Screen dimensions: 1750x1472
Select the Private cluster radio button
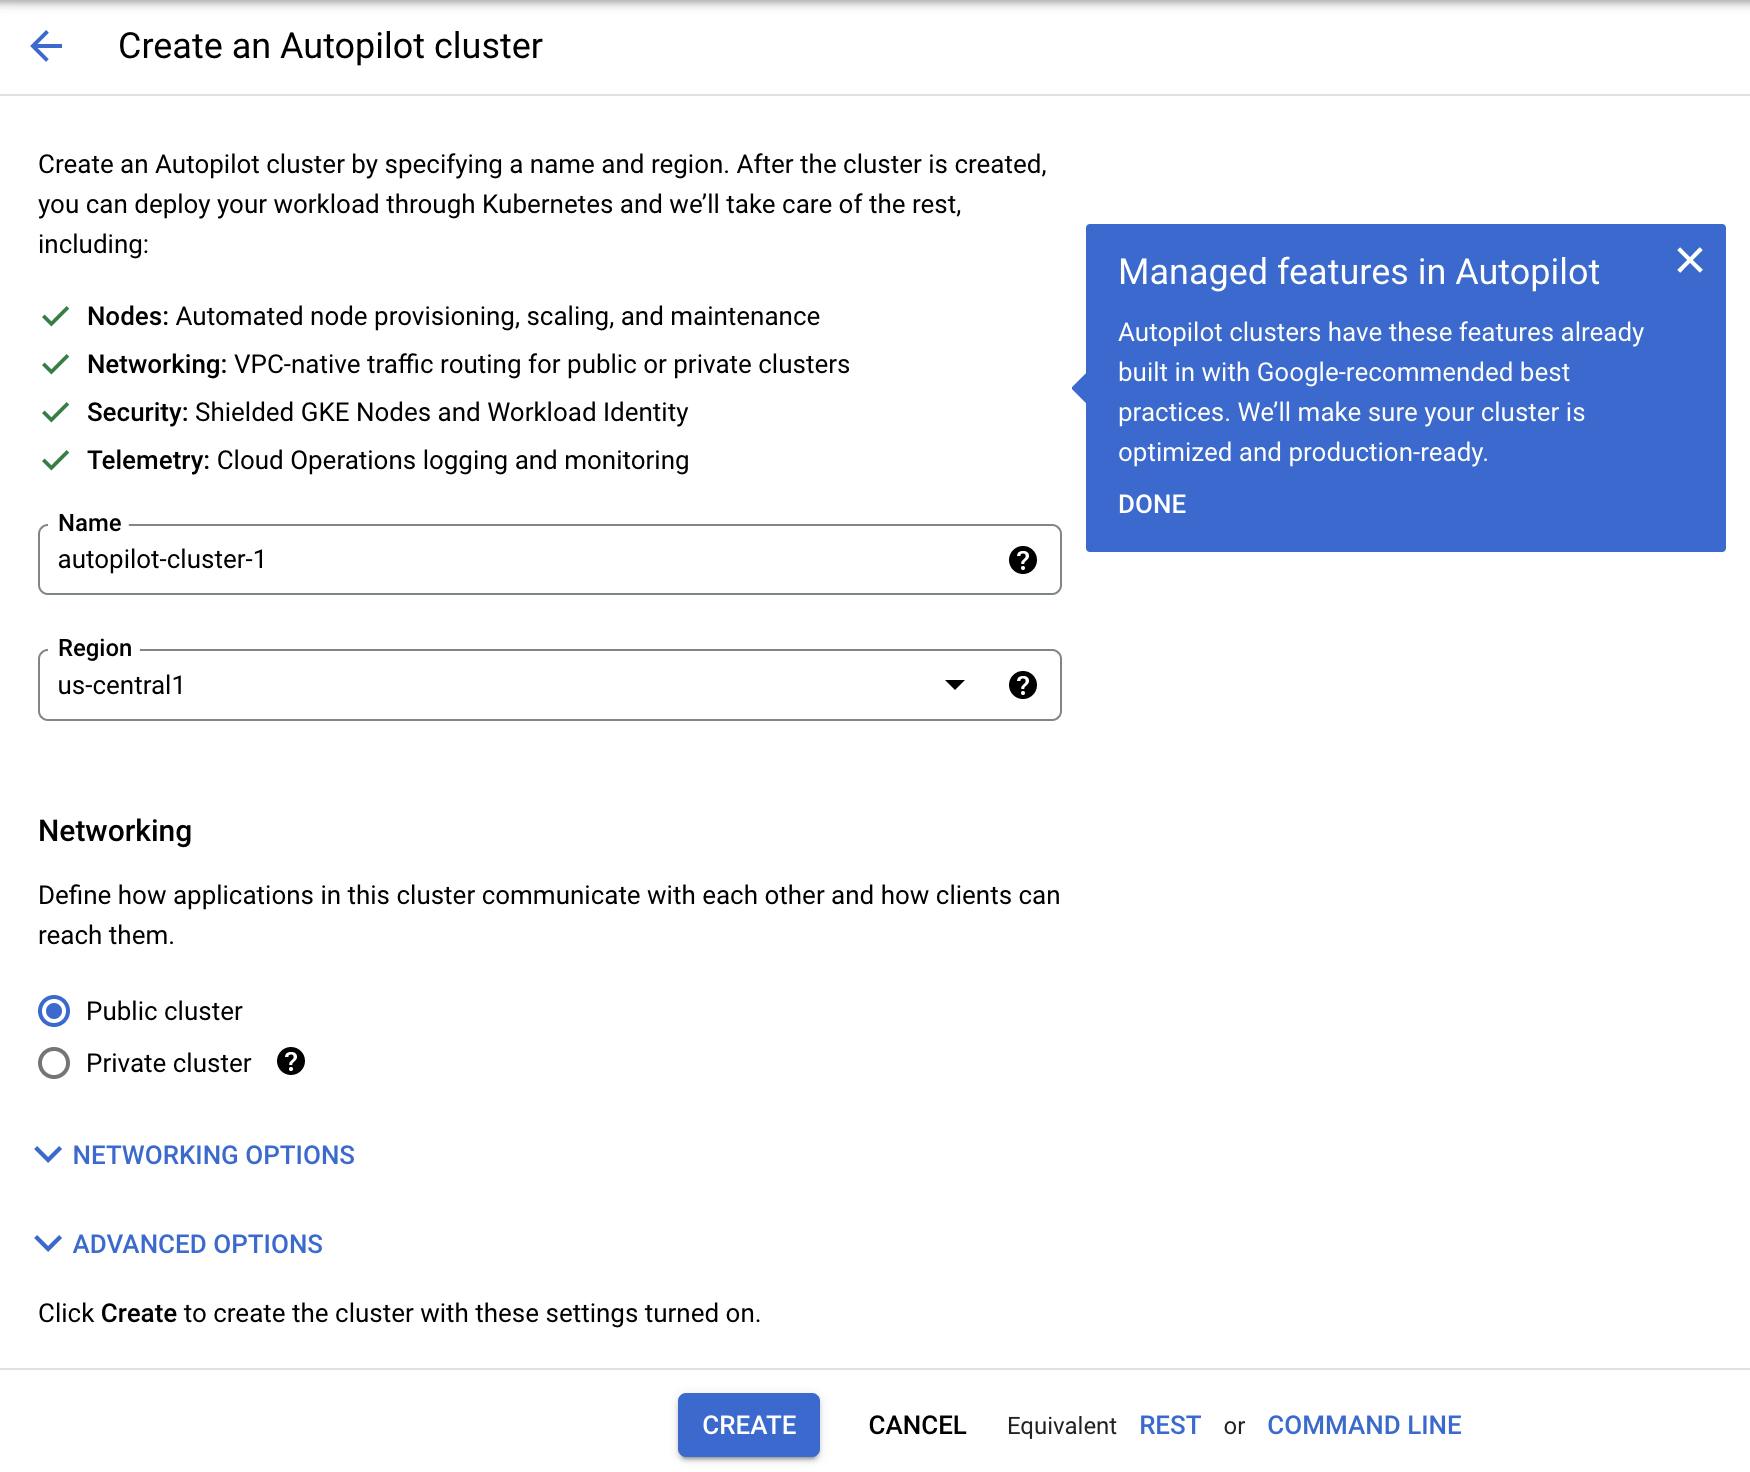[x=54, y=1063]
